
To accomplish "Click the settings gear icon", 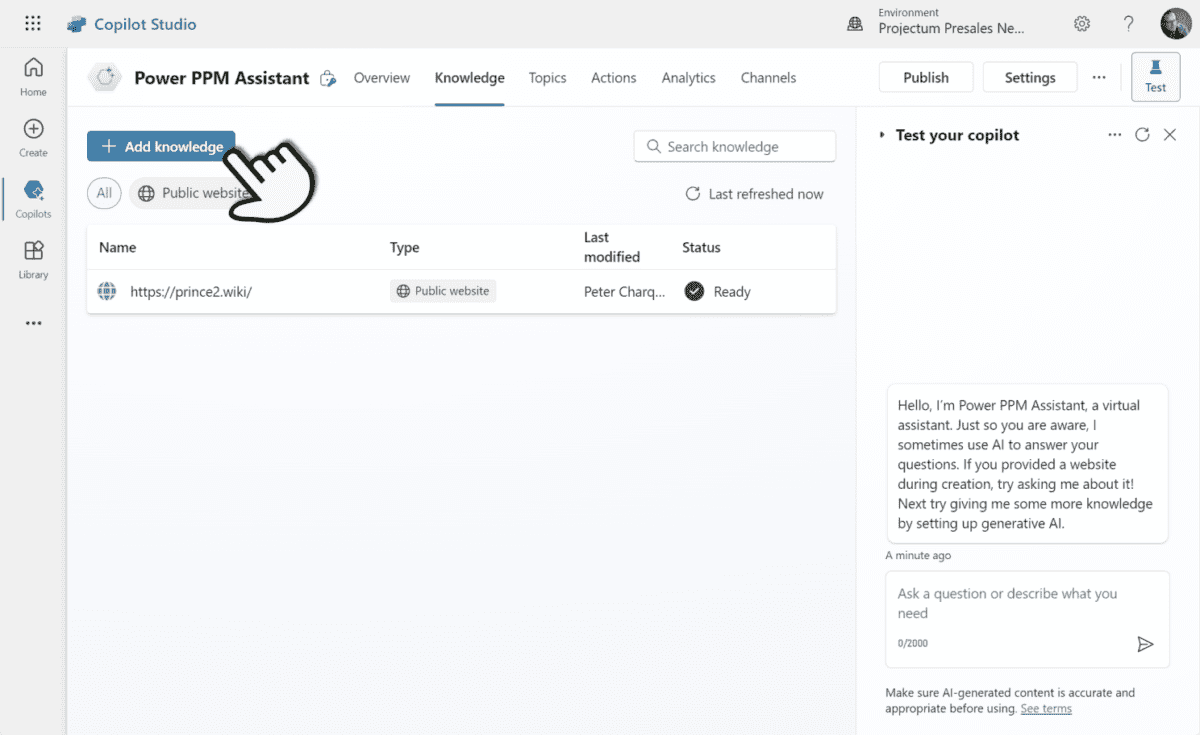I will point(1082,24).
